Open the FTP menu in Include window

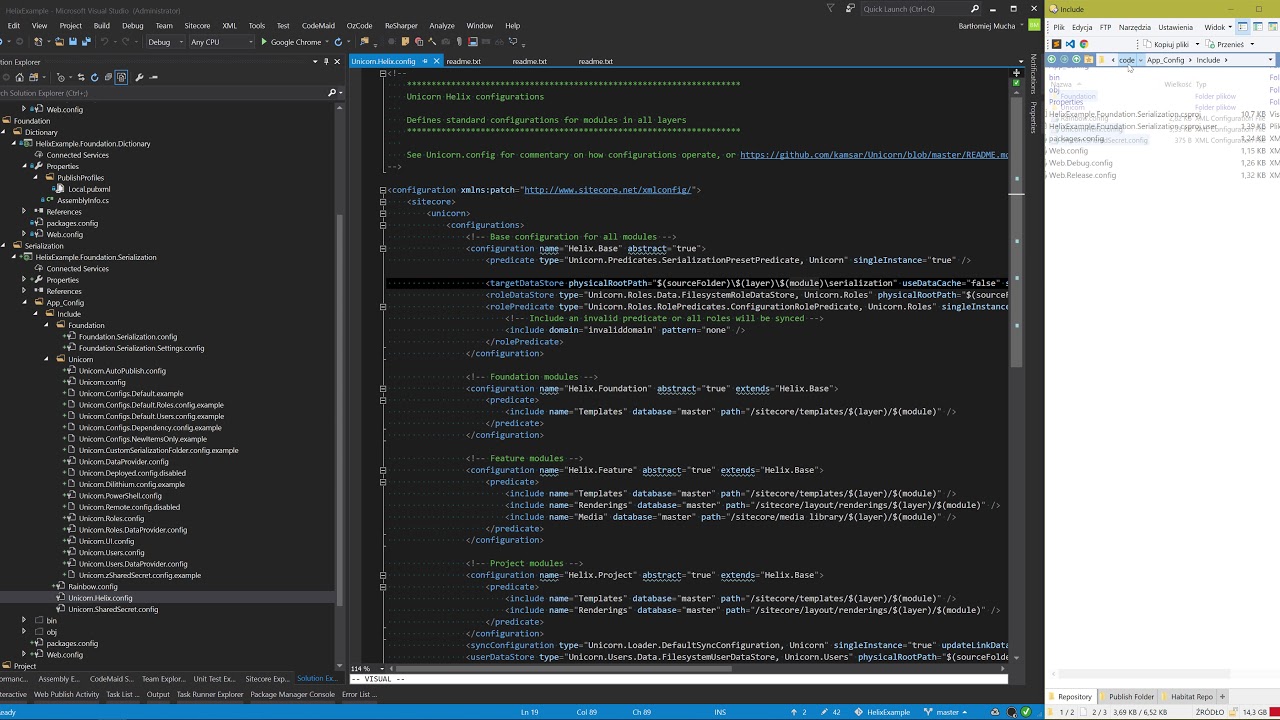pyautogui.click(x=1105, y=27)
